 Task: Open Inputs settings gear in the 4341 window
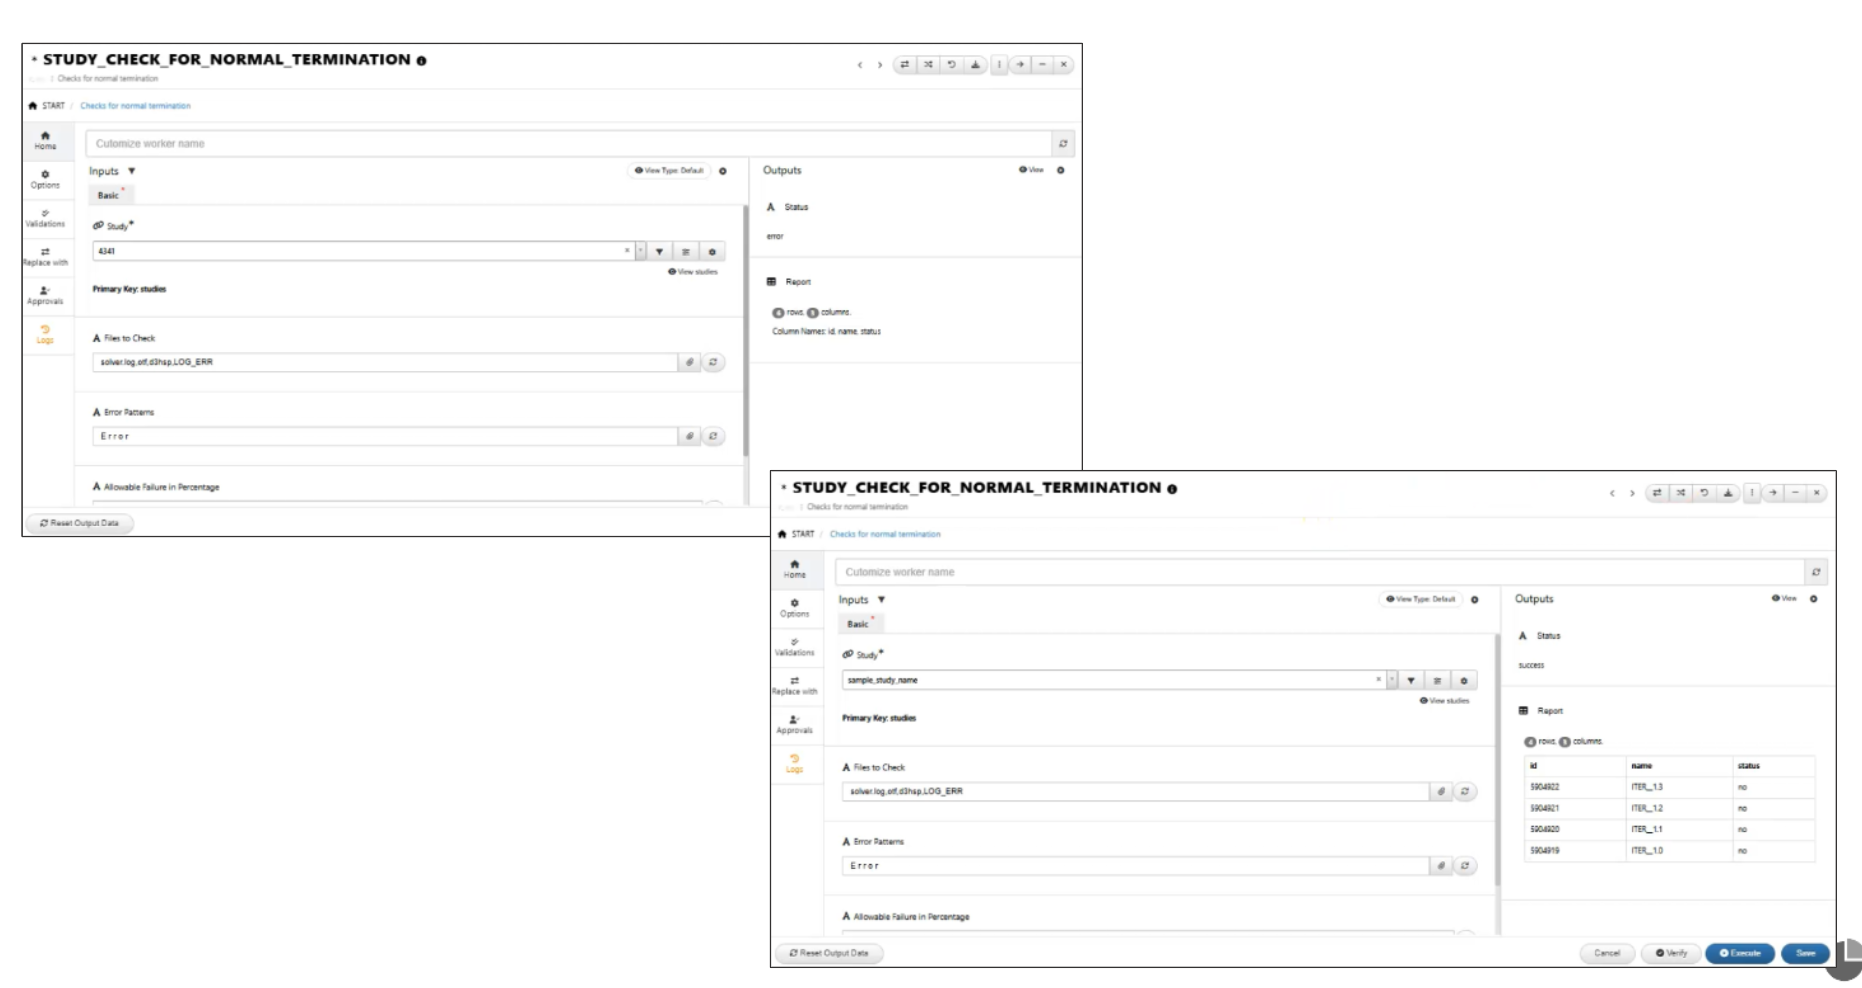(x=723, y=171)
